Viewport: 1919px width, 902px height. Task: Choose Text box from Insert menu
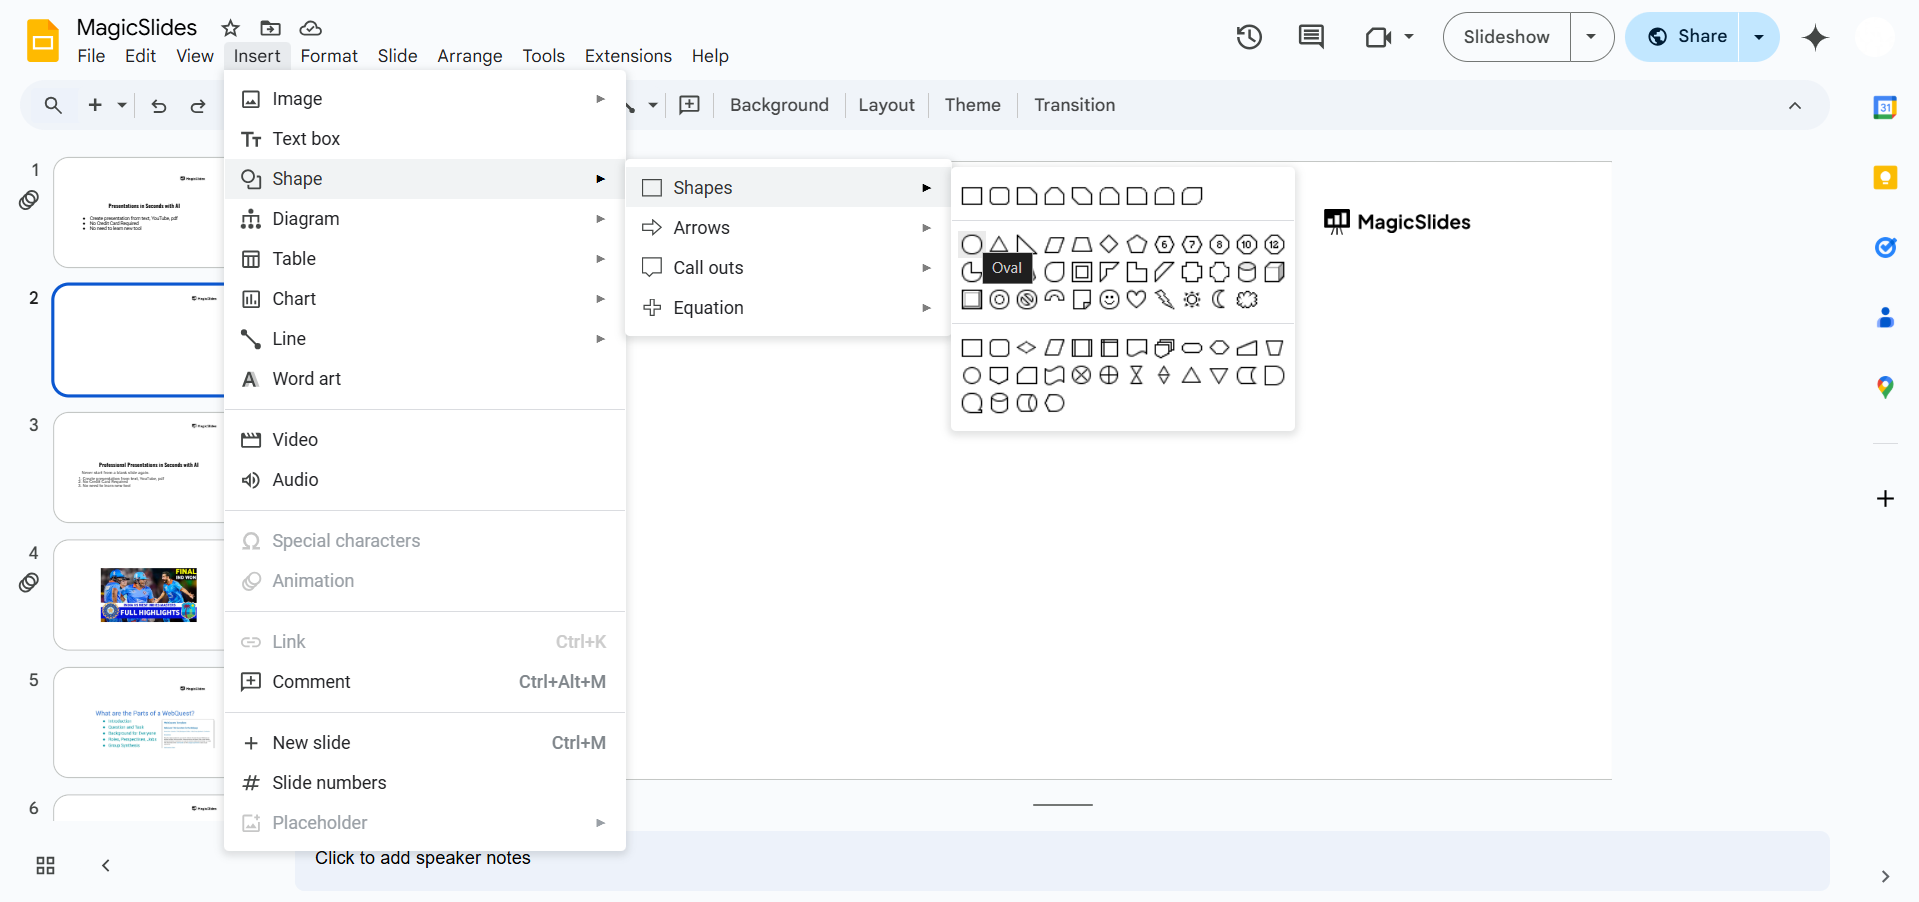point(425,139)
